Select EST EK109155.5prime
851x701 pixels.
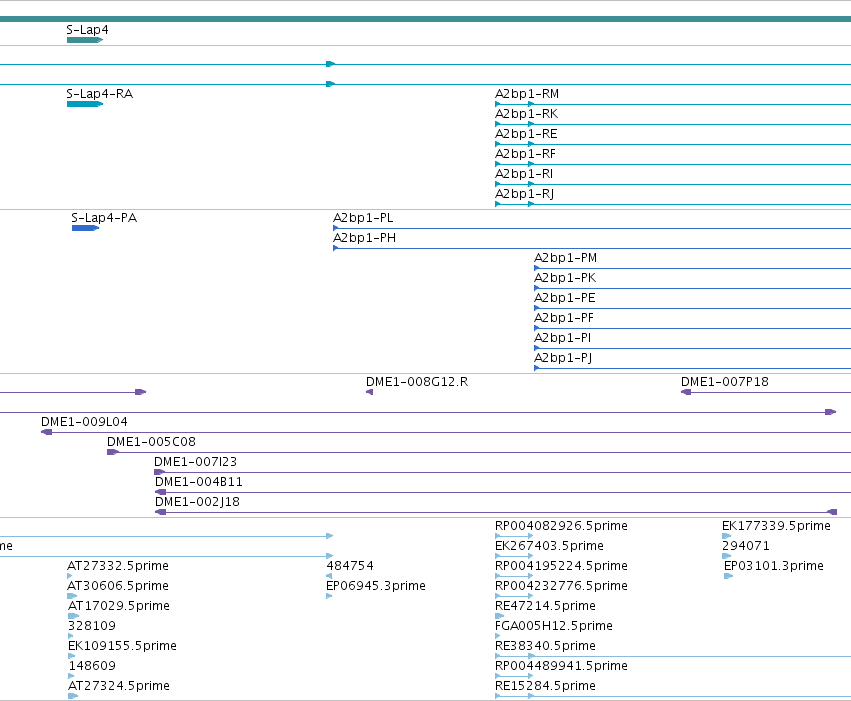pos(123,647)
